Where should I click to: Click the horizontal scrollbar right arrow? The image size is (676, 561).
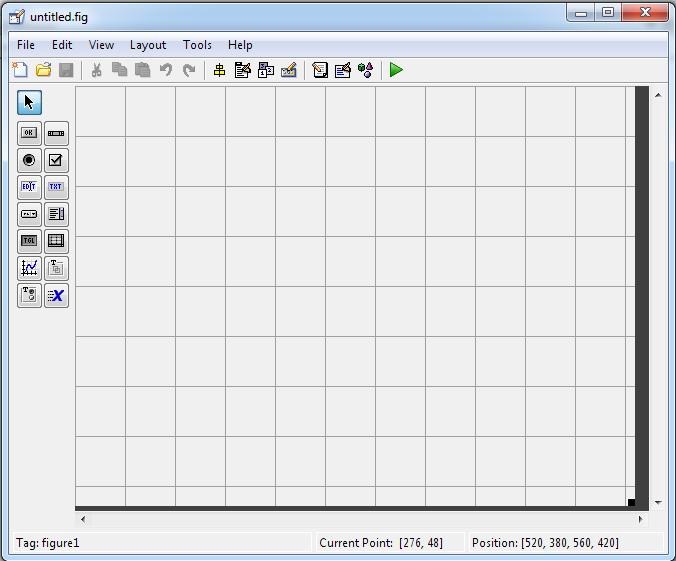(641, 519)
